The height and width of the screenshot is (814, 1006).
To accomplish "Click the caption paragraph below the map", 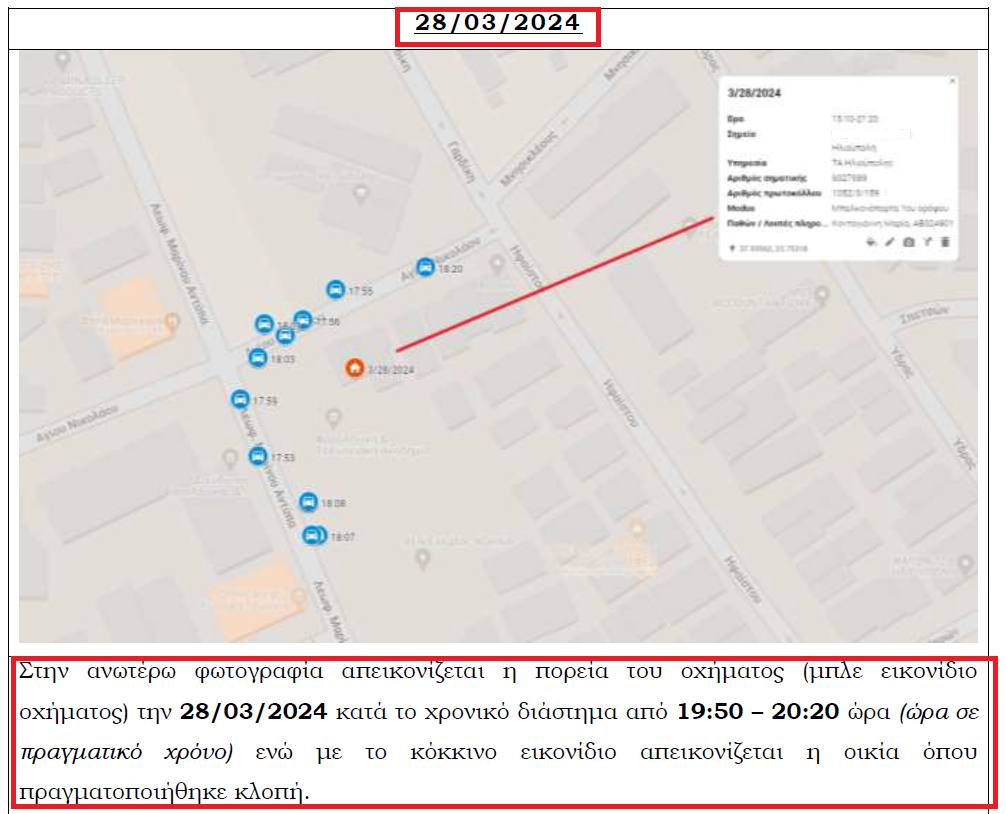I will coord(498,732).
